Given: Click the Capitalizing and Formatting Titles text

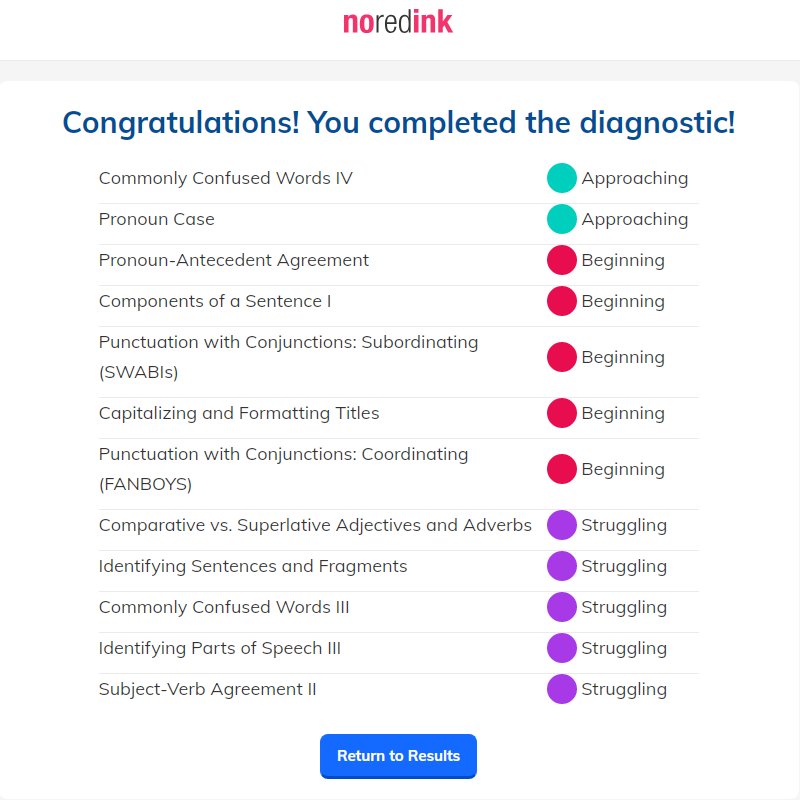Looking at the screenshot, I should 239,413.
